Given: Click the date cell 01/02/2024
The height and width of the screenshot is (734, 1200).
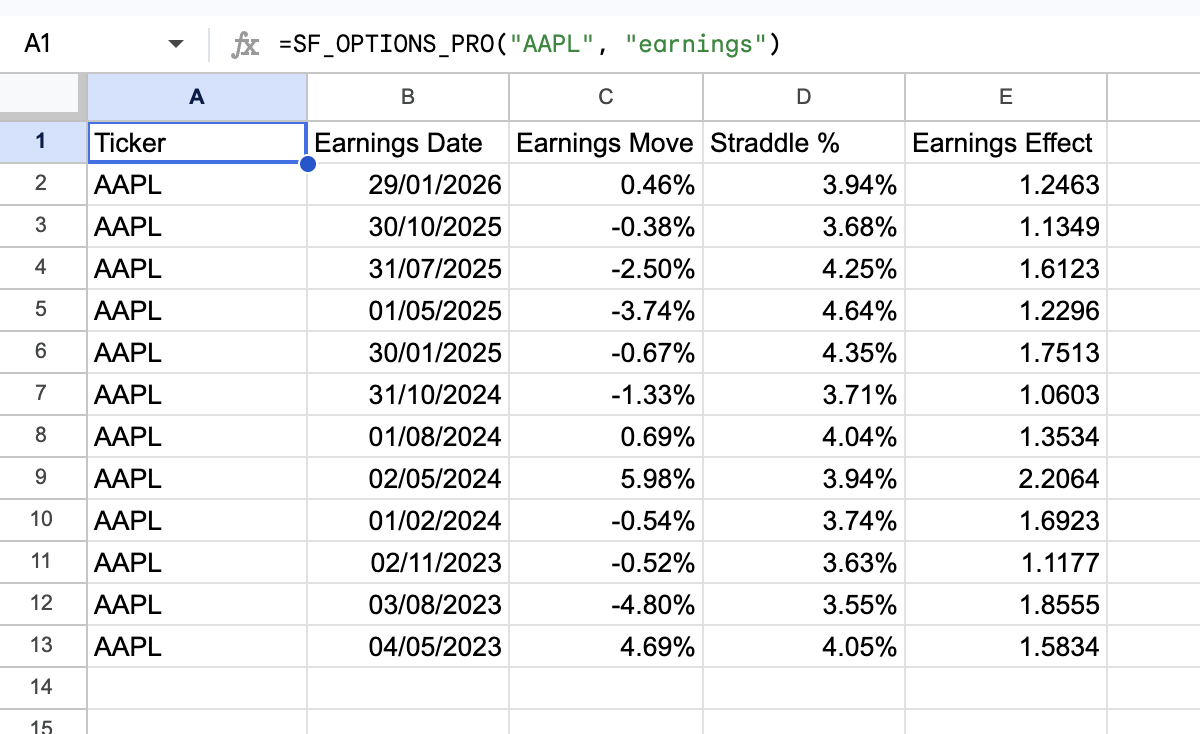Looking at the screenshot, I should click(x=408, y=520).
